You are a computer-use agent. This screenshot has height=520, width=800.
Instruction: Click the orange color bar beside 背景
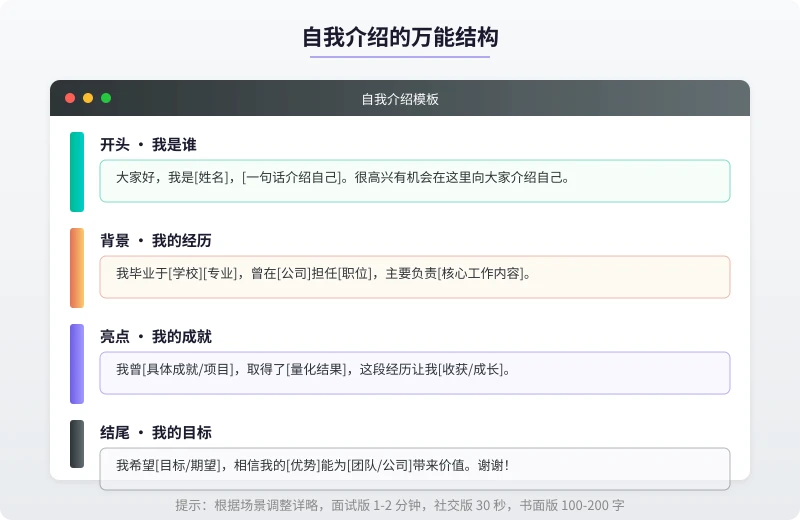pyautogui.click(x=77, y=268)
